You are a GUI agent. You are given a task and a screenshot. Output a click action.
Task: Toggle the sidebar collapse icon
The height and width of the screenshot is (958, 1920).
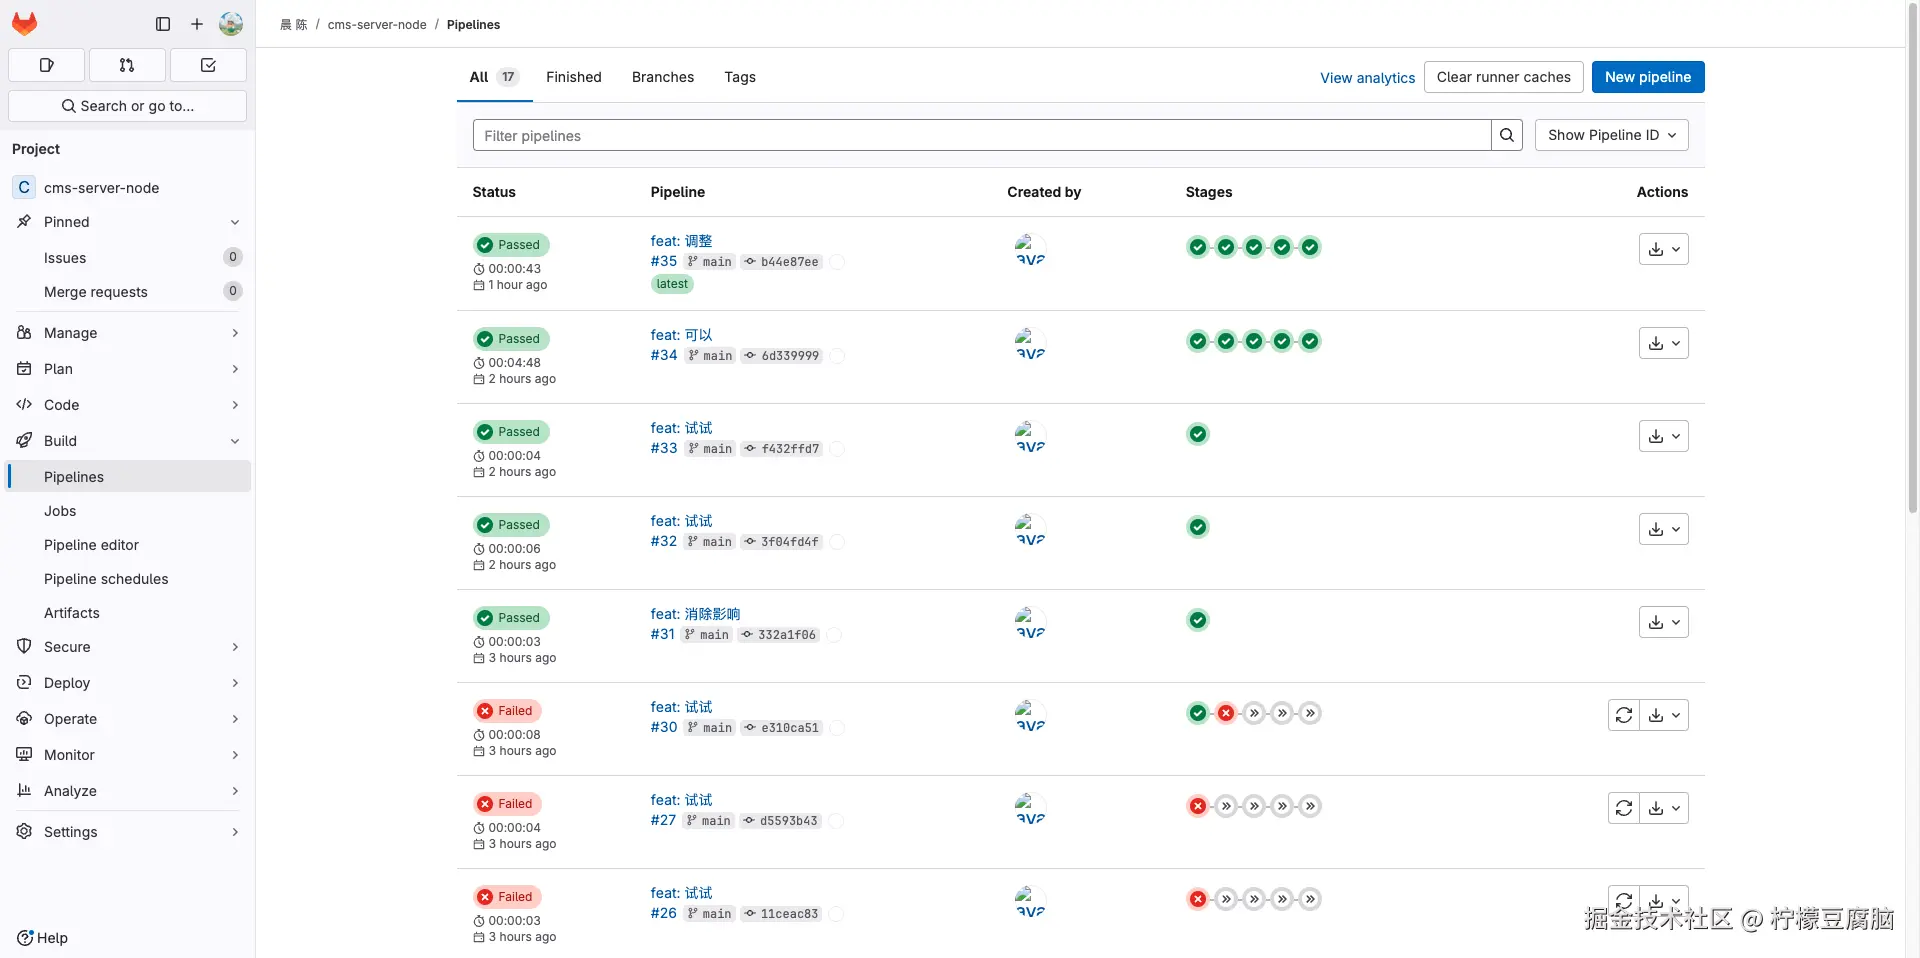tap(163, 24)
